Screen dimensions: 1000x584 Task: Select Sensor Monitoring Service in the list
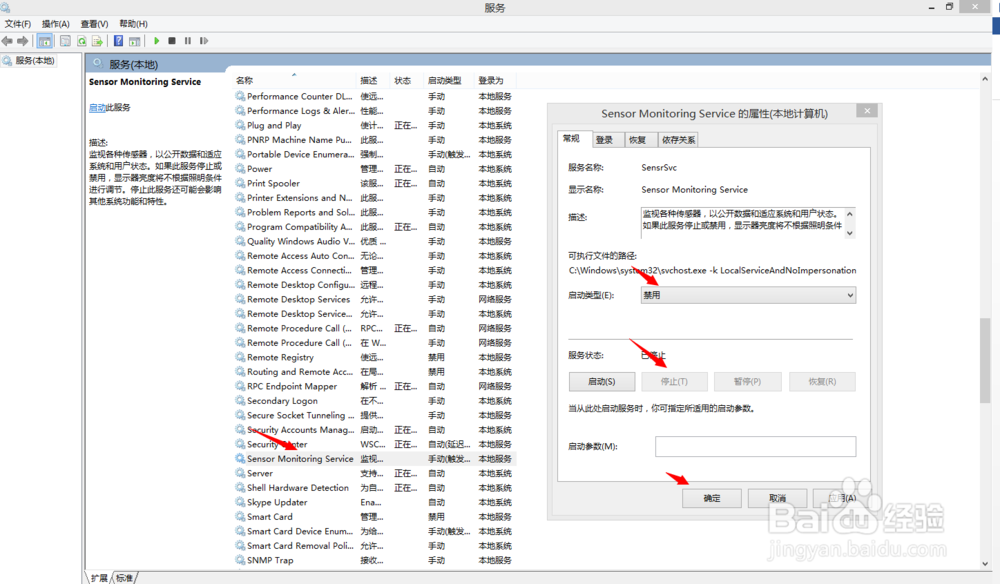294,458
